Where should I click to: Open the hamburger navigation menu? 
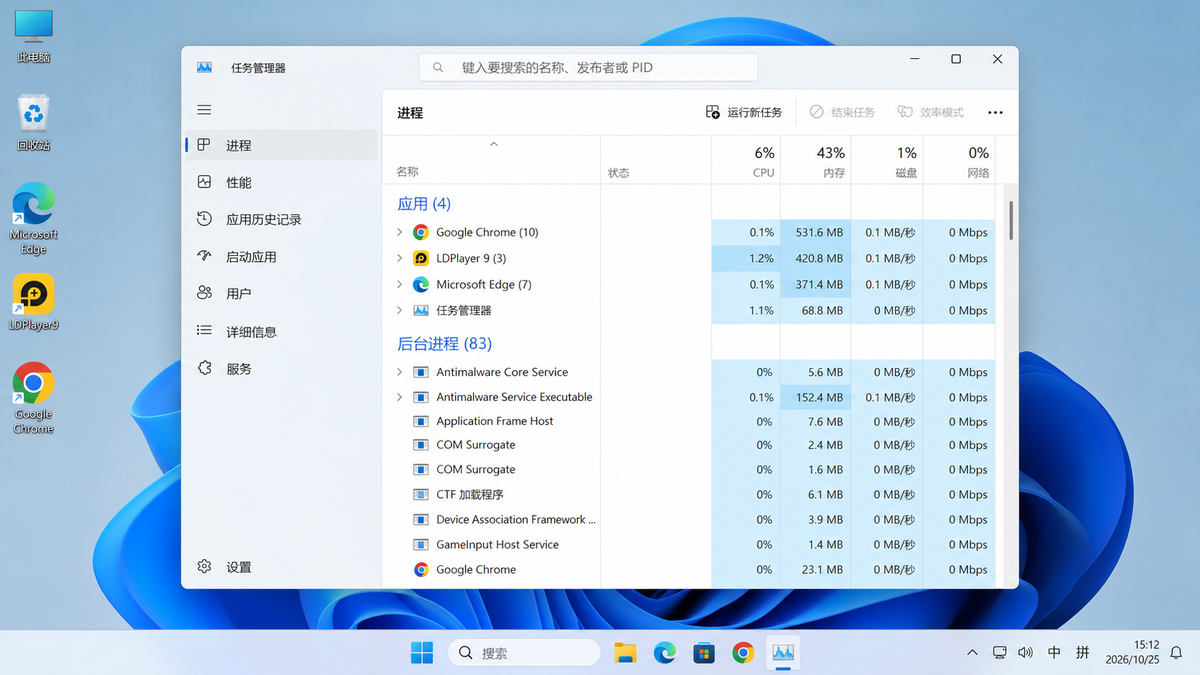click(x=204, y=109)
